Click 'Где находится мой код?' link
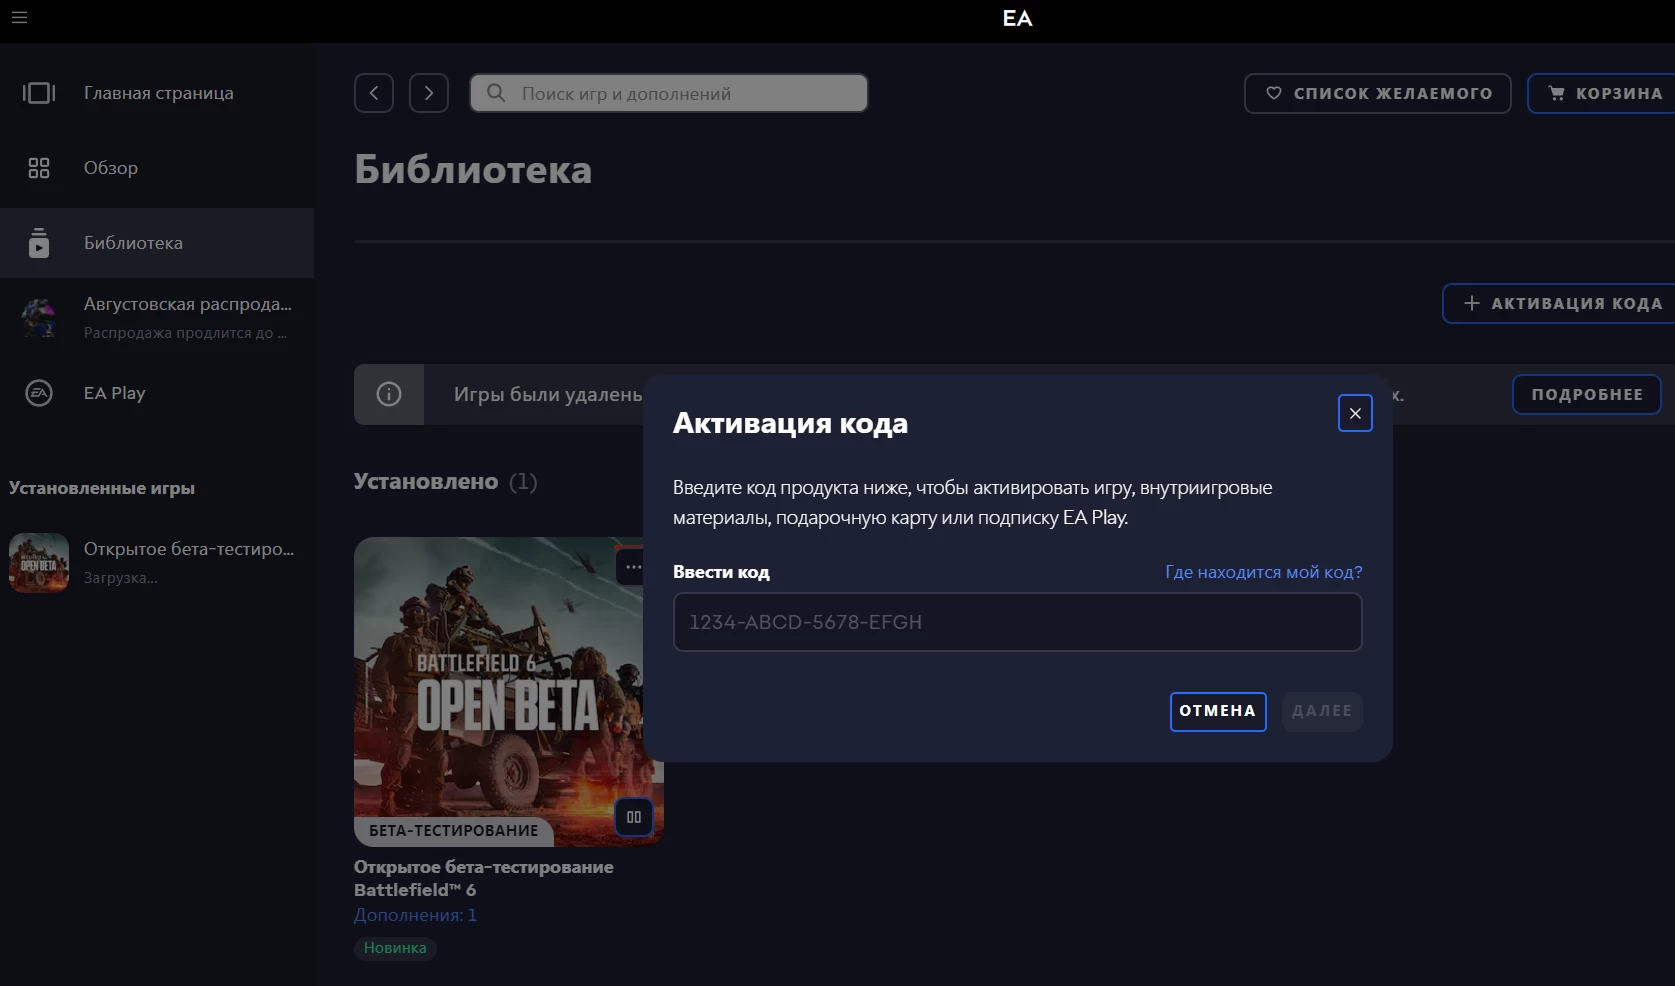This screenshot has height=986, width=1675. [x=1263, y=572]
